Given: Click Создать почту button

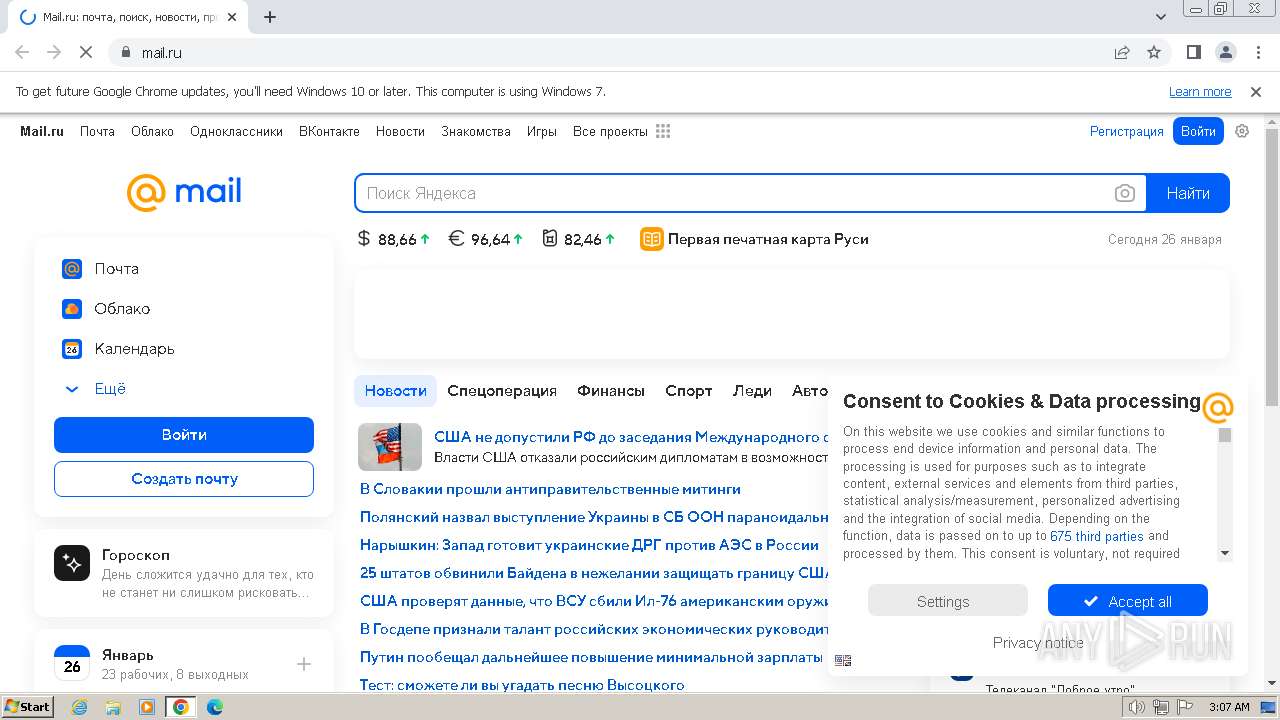Looking at the screenshot, I should coord(184,479).
